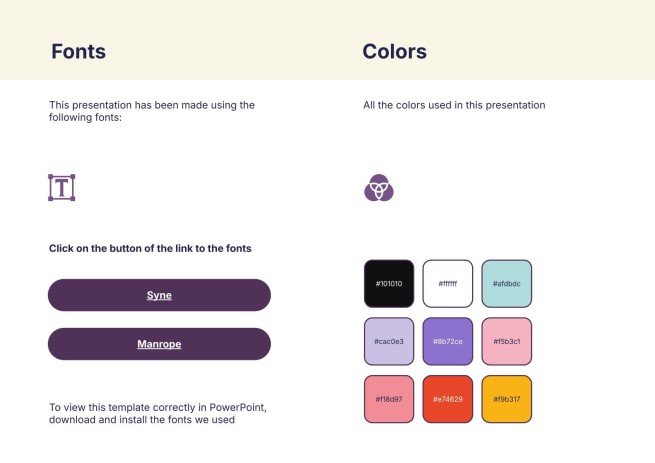This screenshot has height=463, width=655.
Task: Click the Colors heading
Action: click(394, 52)
